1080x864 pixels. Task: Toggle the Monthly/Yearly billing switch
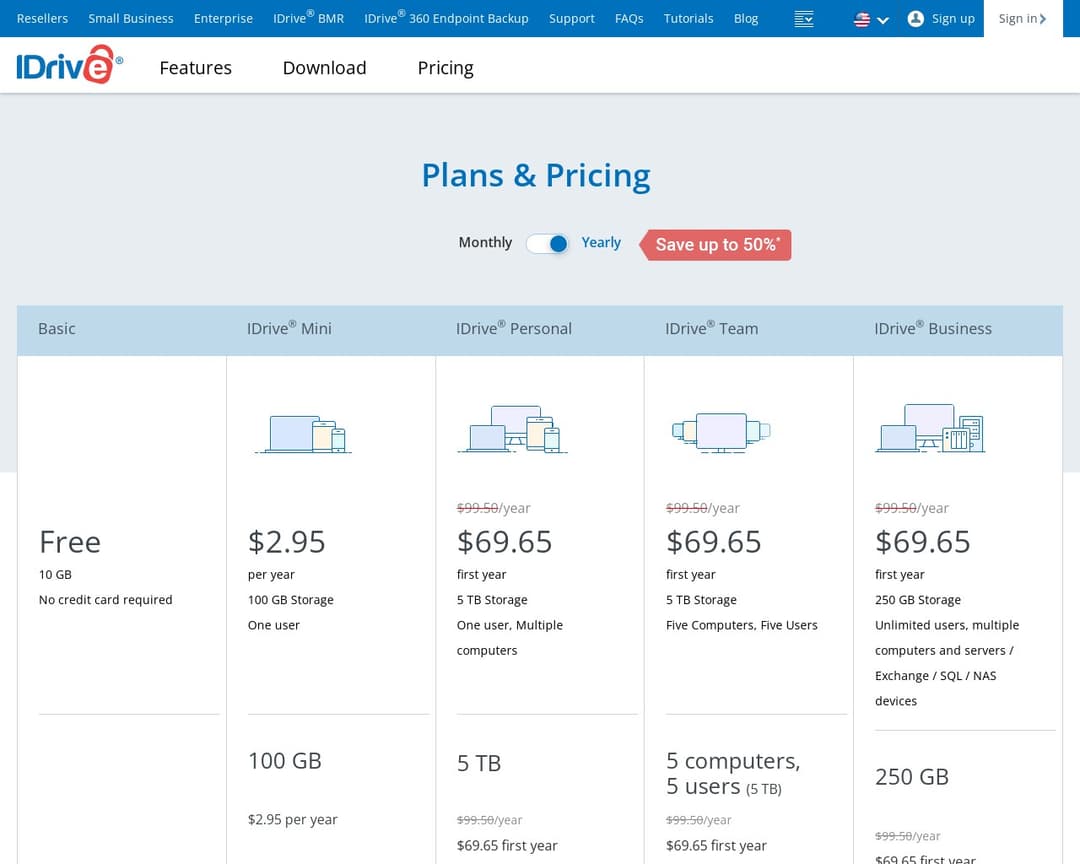tap(548, 244)
